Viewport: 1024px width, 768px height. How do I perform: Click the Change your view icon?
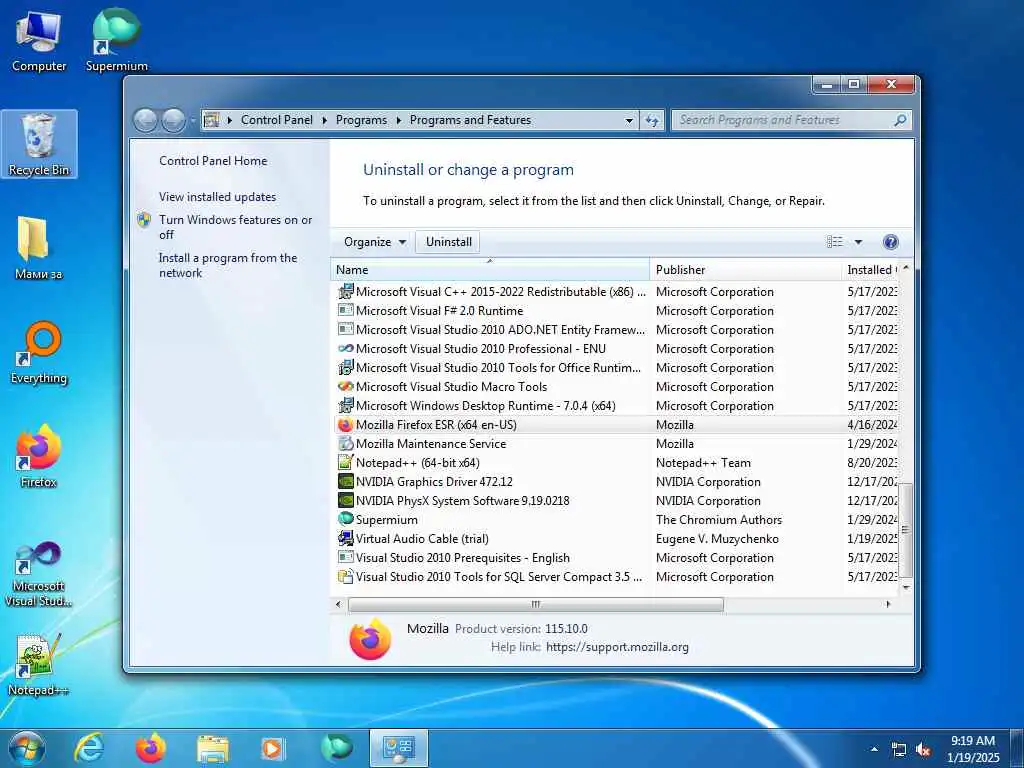coord(835,242)
